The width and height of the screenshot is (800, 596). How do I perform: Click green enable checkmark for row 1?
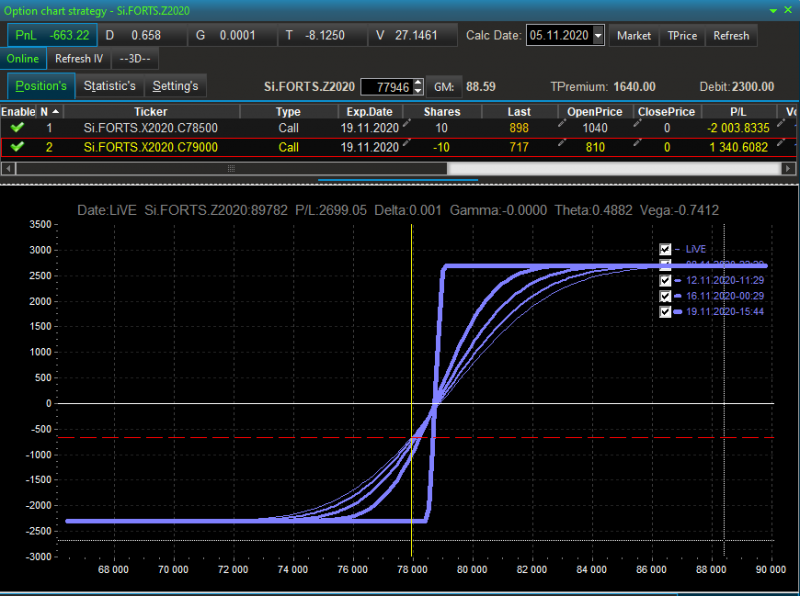(x=17, y=127)
